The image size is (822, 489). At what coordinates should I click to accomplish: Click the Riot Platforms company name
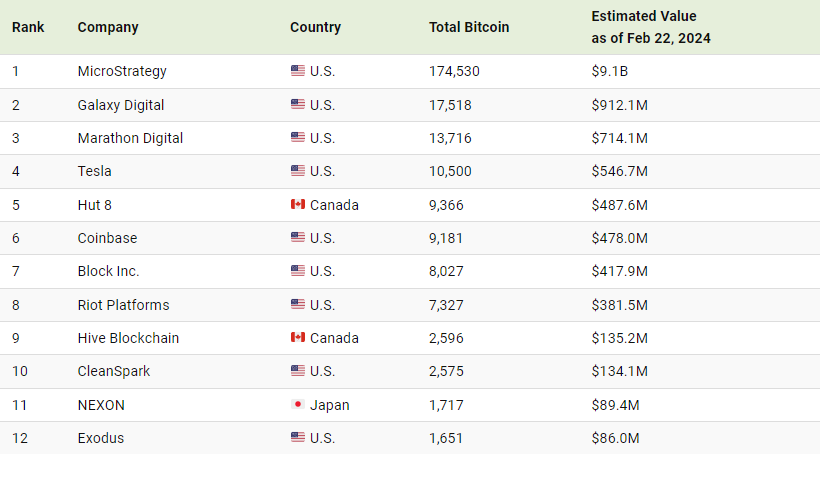tap(123, 305)
